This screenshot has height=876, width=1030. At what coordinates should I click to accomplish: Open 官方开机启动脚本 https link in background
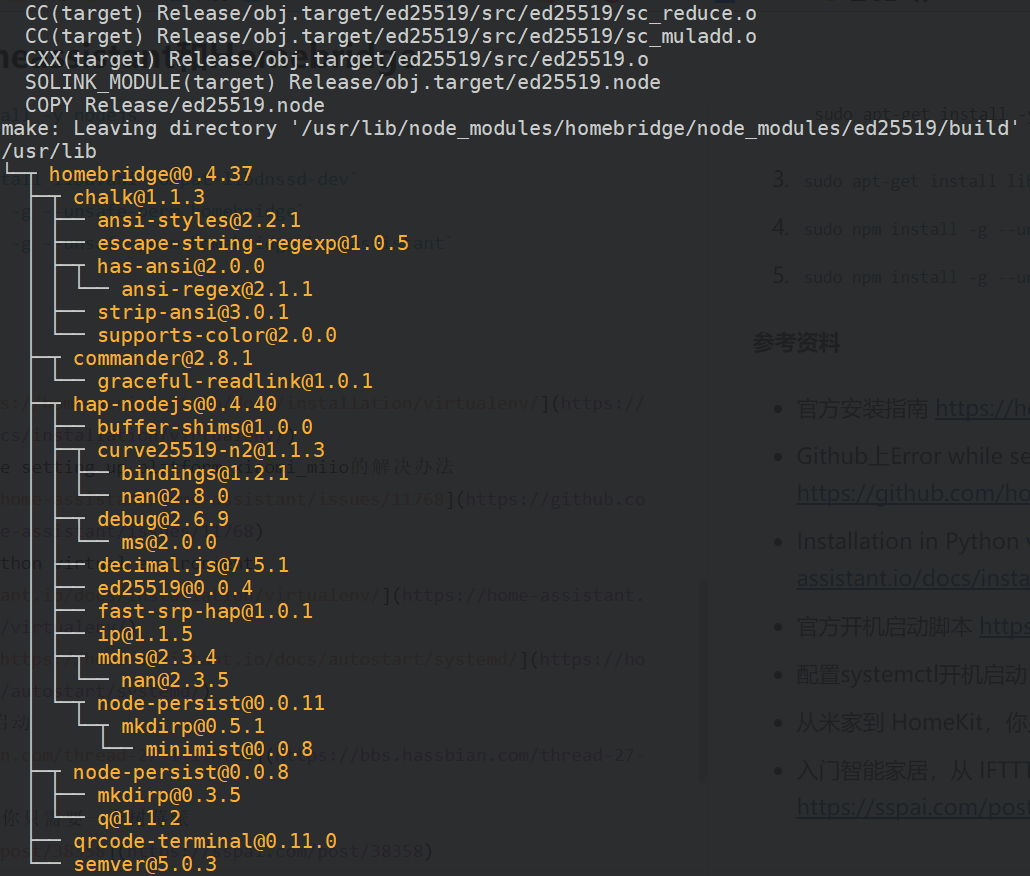1004,626
